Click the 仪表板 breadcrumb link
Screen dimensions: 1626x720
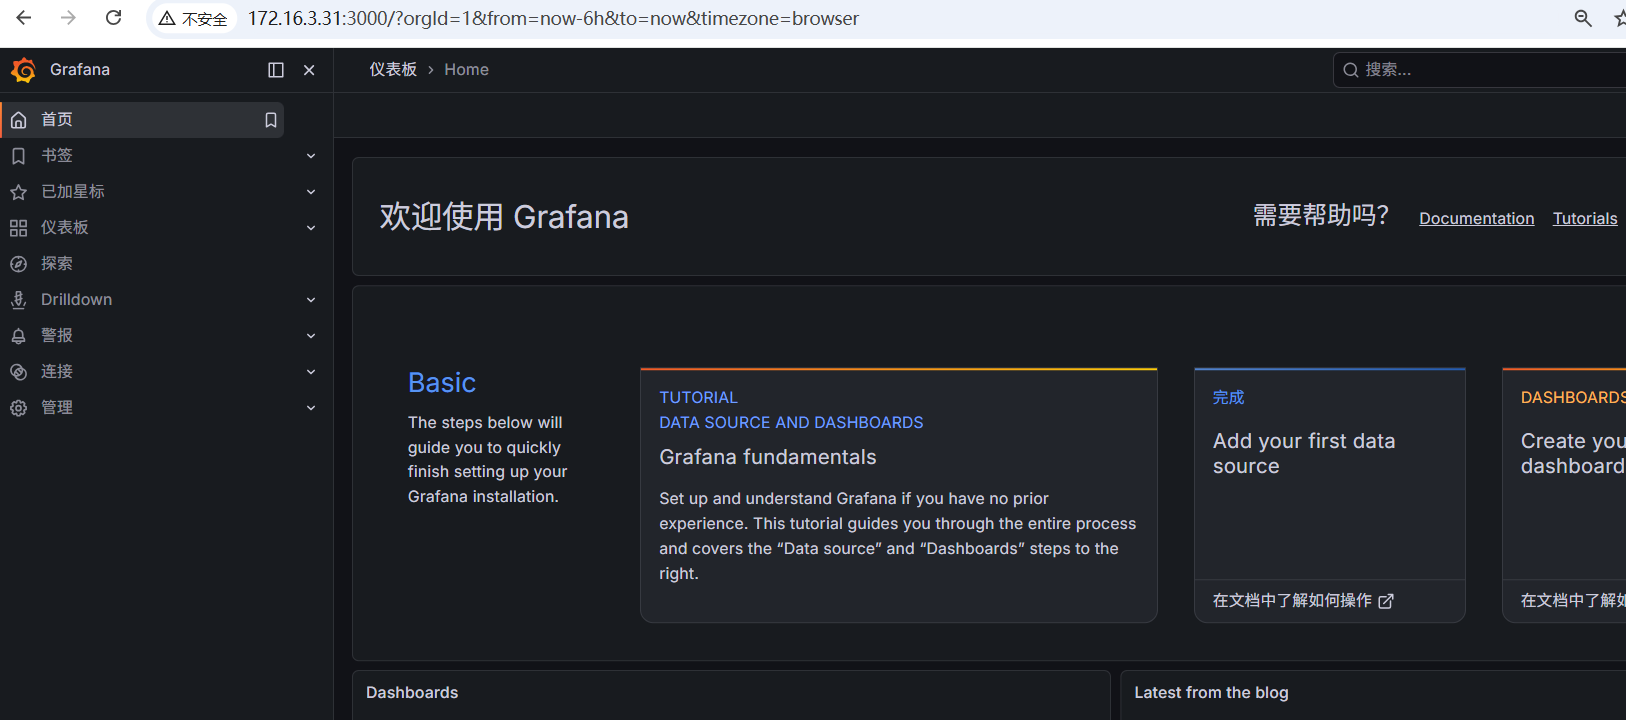(393, 70)
